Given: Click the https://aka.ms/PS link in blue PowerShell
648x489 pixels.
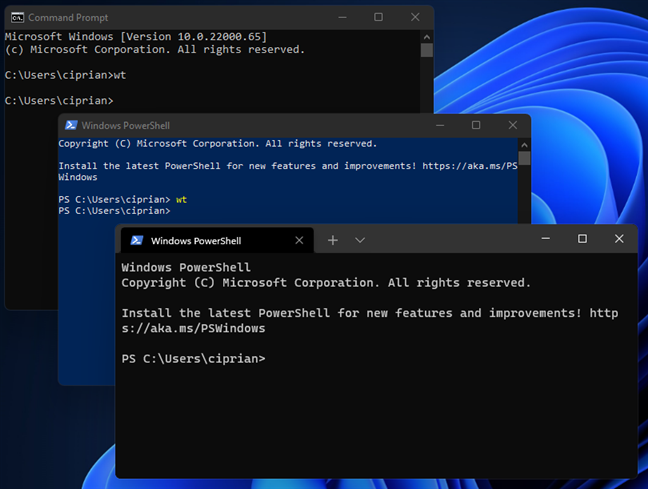Looking at the screenshot, I should click(470, 166).
